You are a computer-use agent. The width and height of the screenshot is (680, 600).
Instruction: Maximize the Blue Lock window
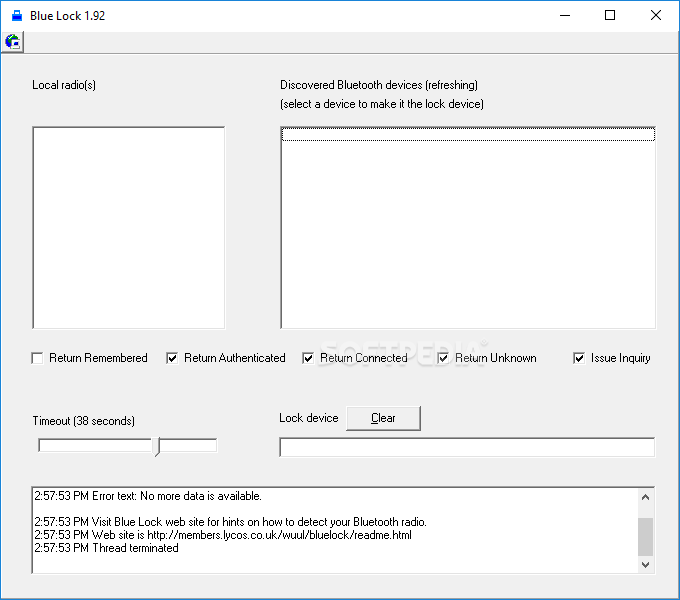click(x=610, y=16)
